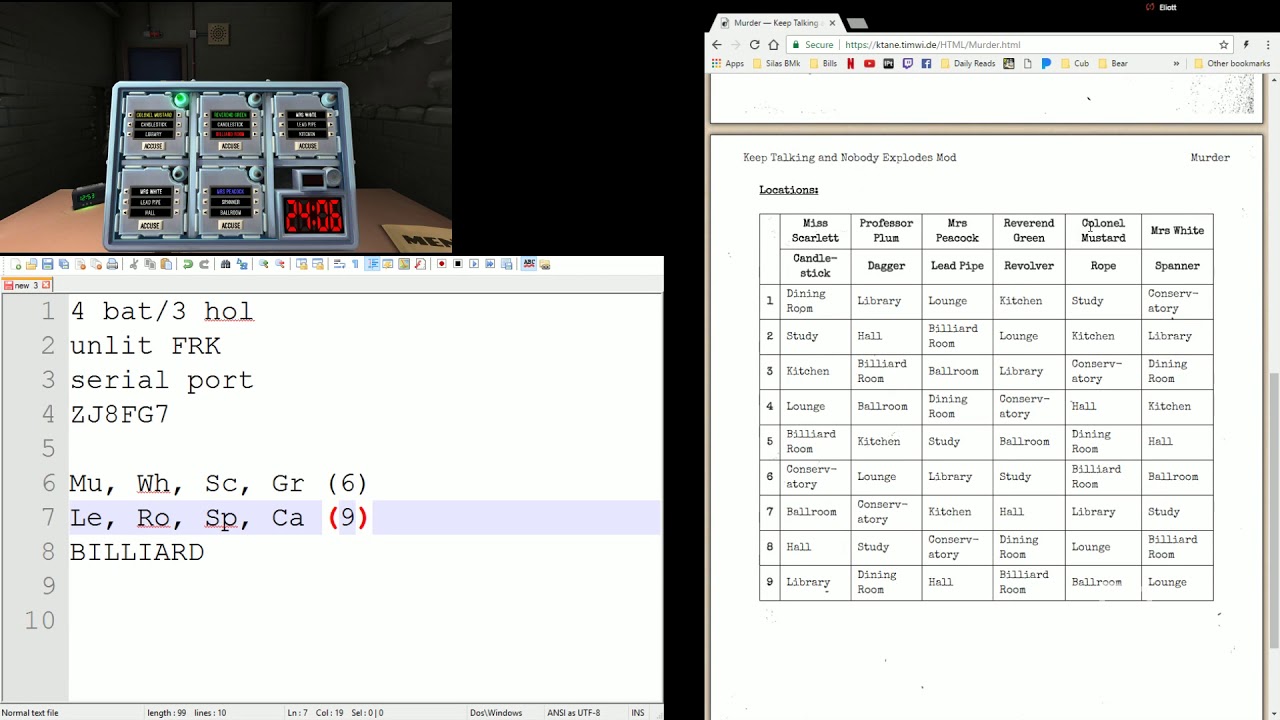Zoom out on the Notepad++ text
This screenshot has width=1280, height=720.
point(280,264)
